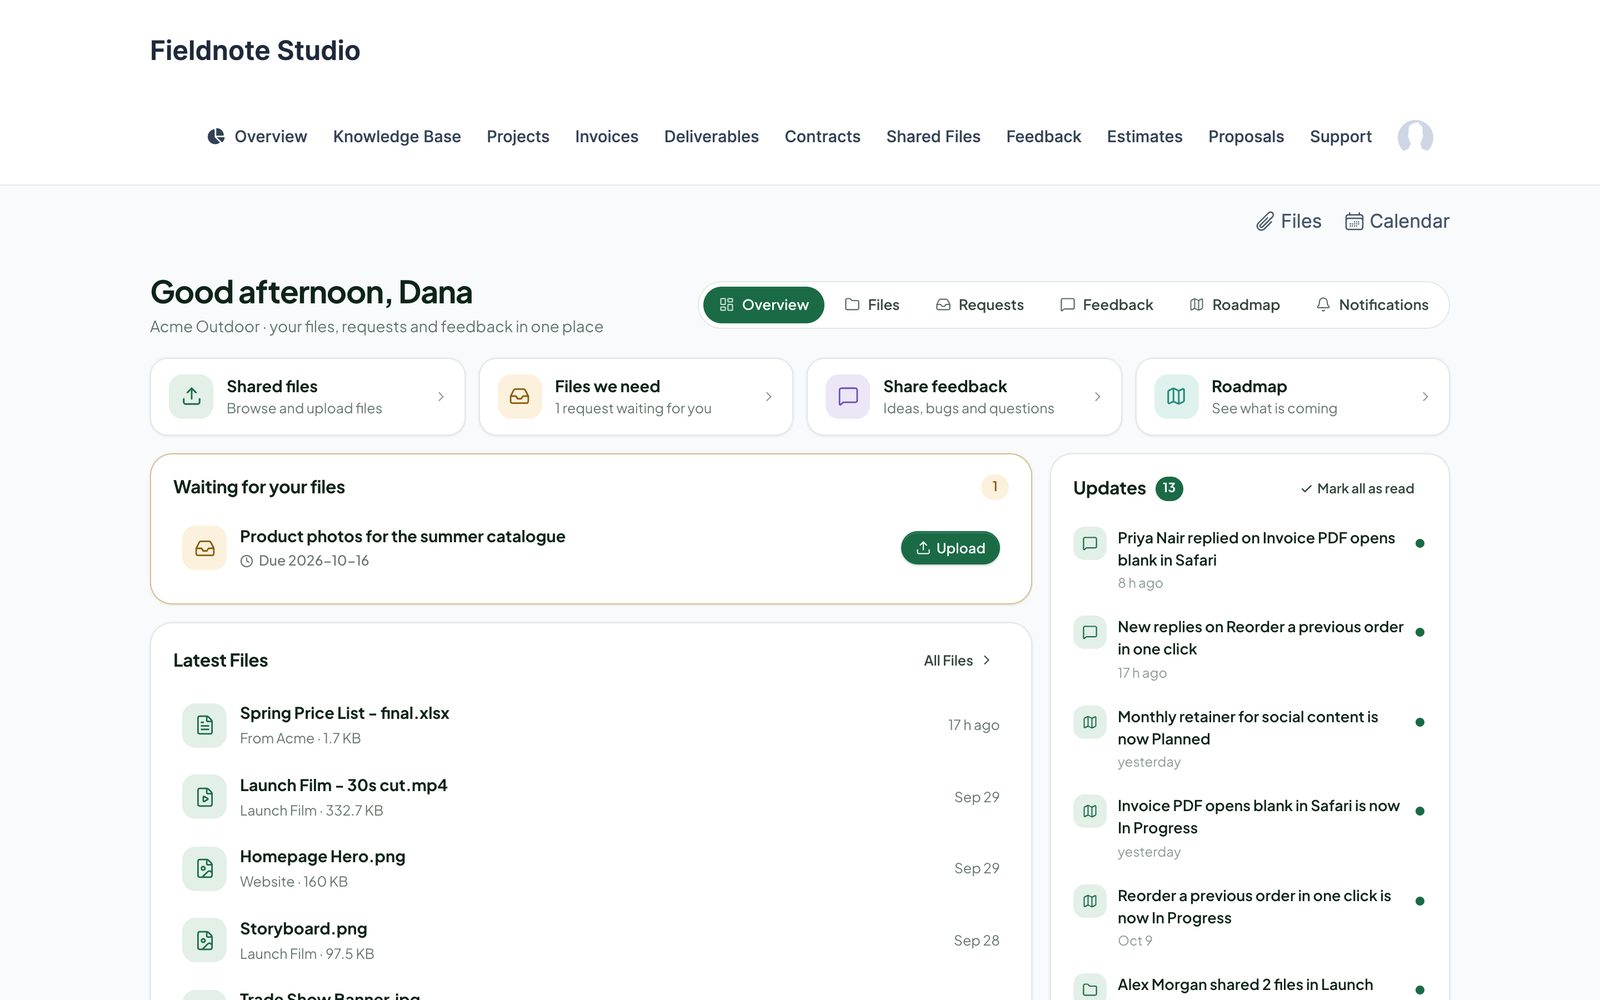
Task: Click the green Upload button
Action: coord(950,548)
